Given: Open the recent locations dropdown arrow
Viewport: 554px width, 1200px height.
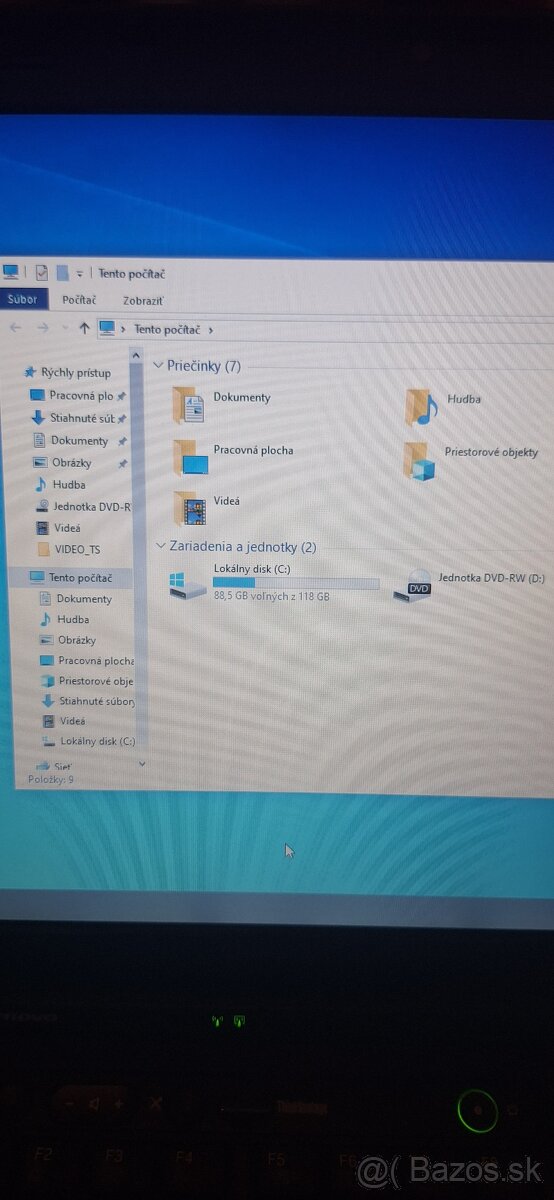Looking at the screenshot, I should click(x=65, y=328).
